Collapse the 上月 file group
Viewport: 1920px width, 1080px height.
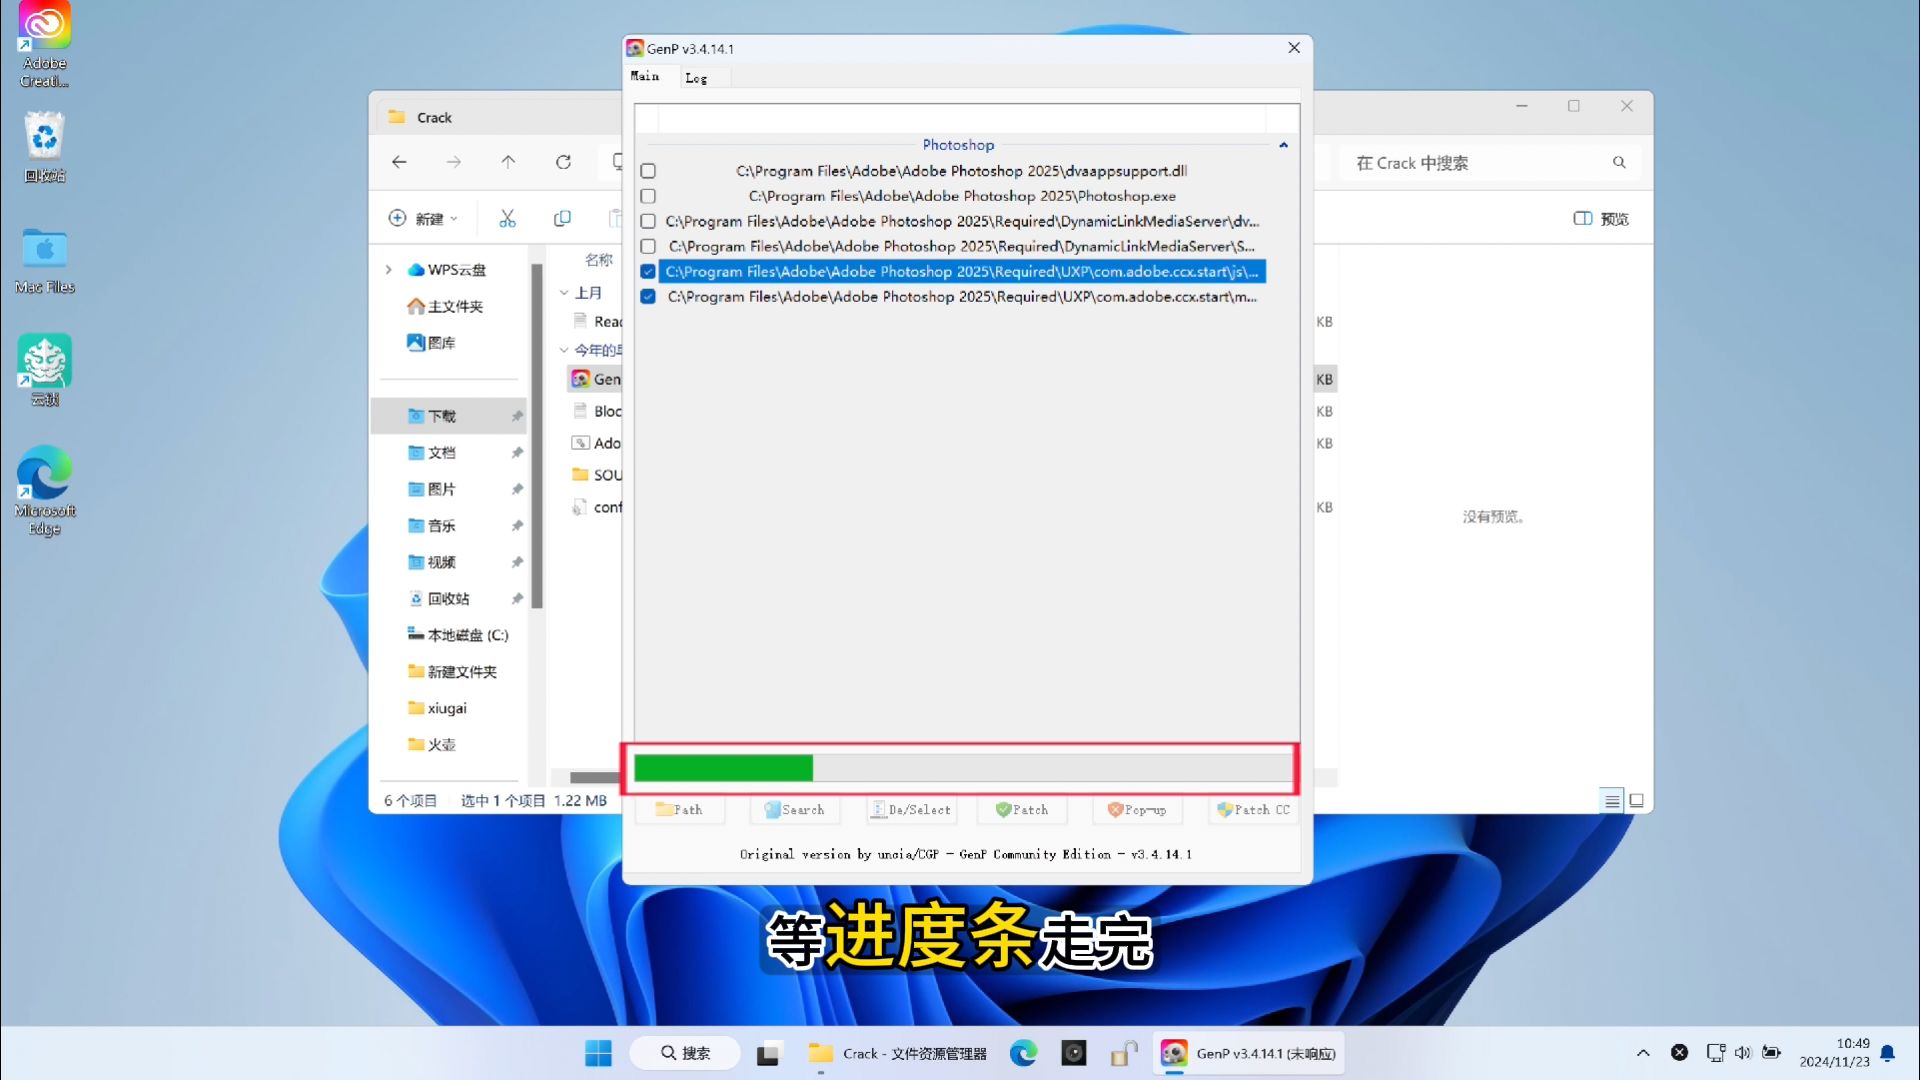coord(564,293)
